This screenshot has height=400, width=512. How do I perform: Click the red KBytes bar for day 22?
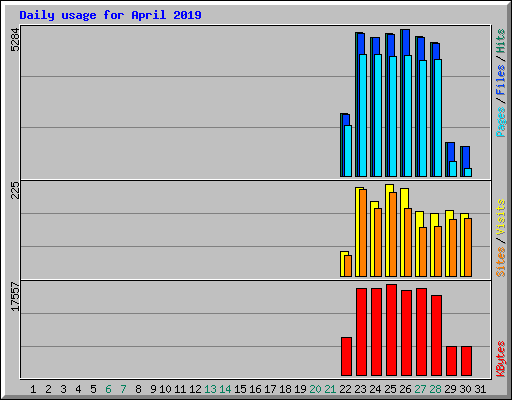pyautogui.click(x=346, y=357)
